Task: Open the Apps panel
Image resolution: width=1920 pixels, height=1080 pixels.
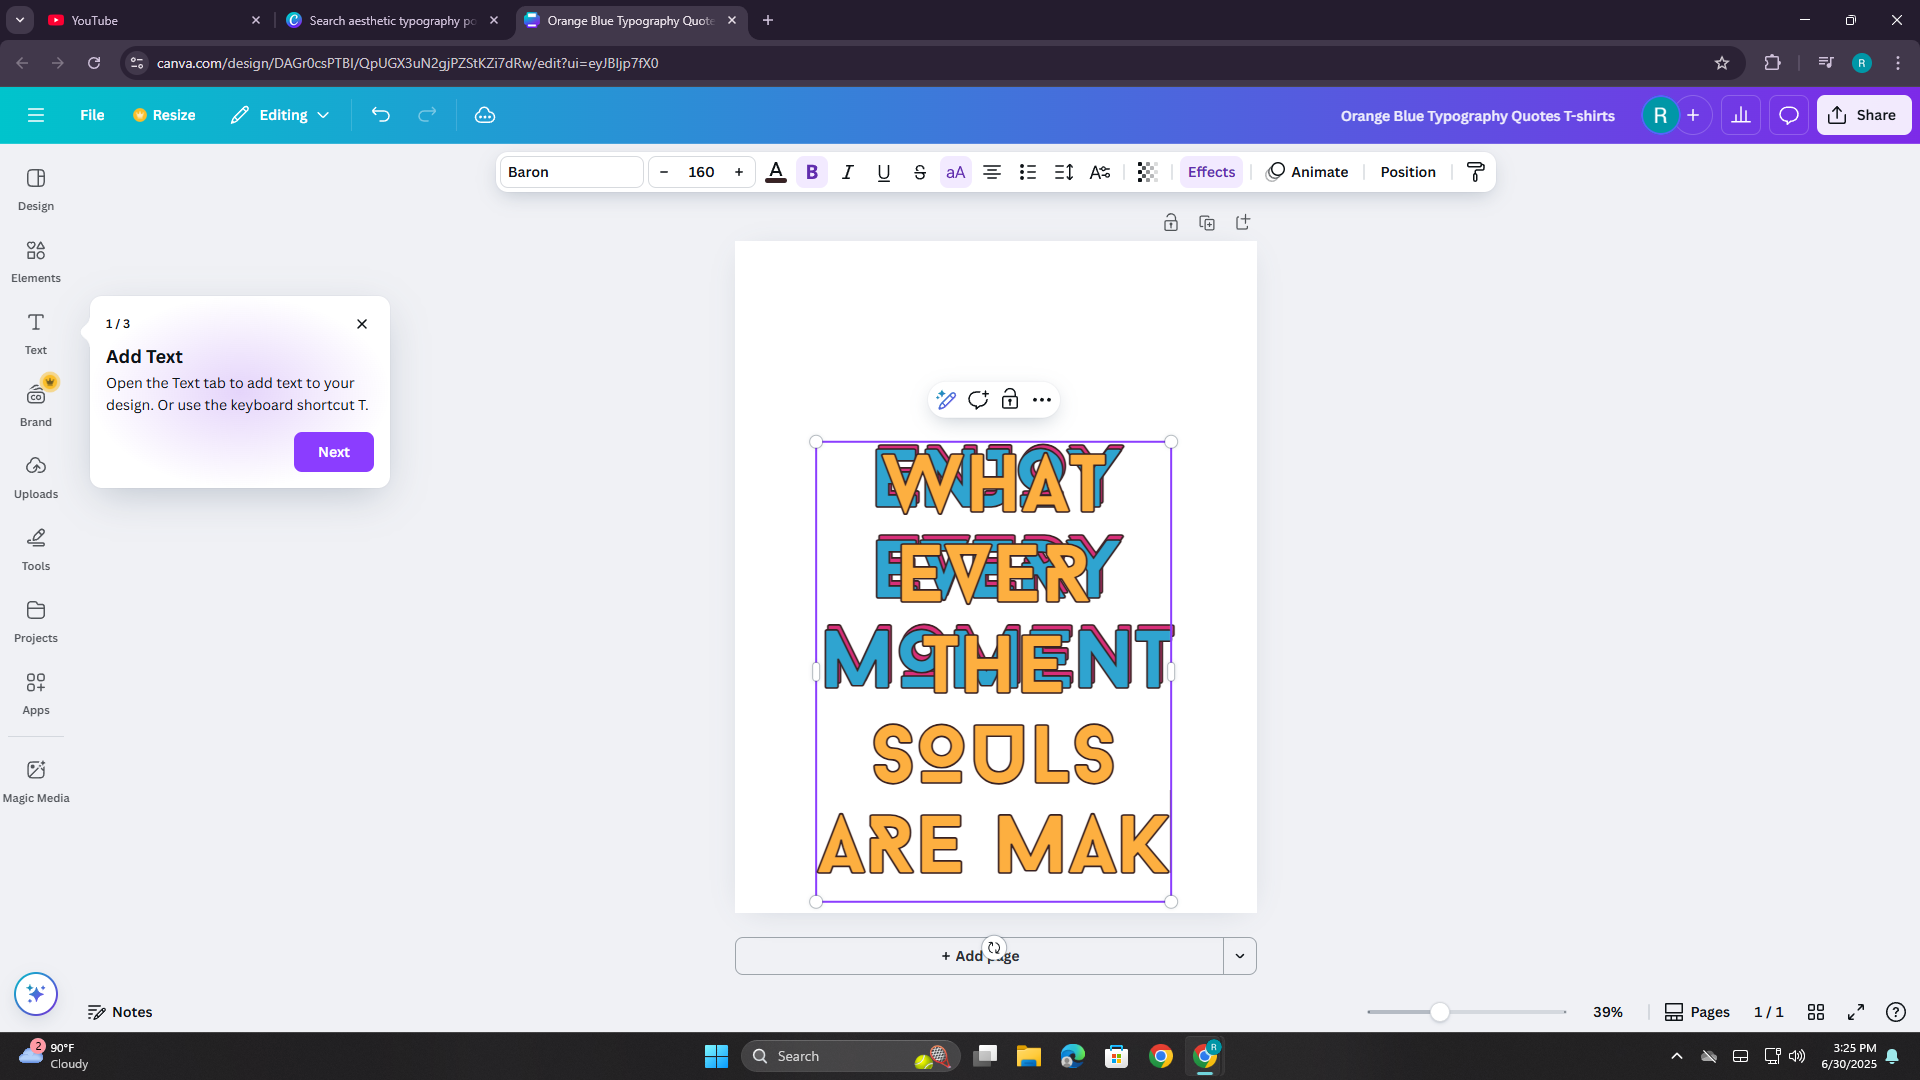Action: tap(36, 693)
